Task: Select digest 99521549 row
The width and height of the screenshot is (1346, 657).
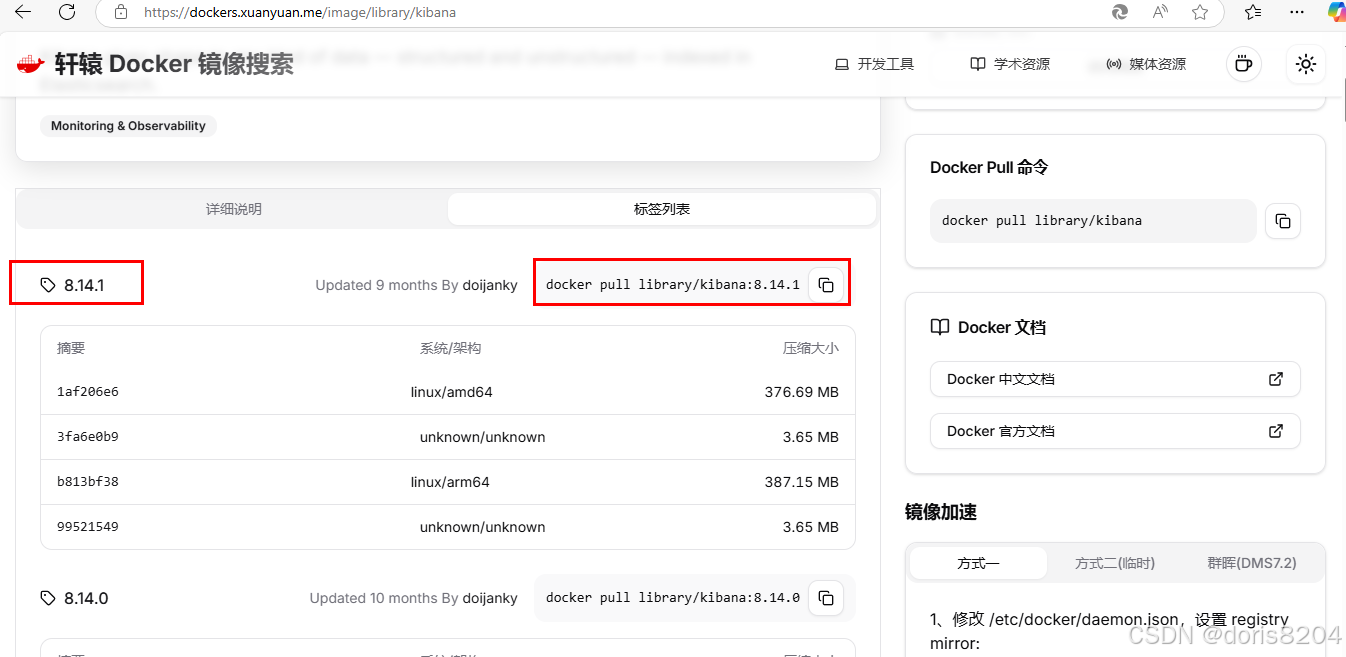Action: [x=448, y=527]
